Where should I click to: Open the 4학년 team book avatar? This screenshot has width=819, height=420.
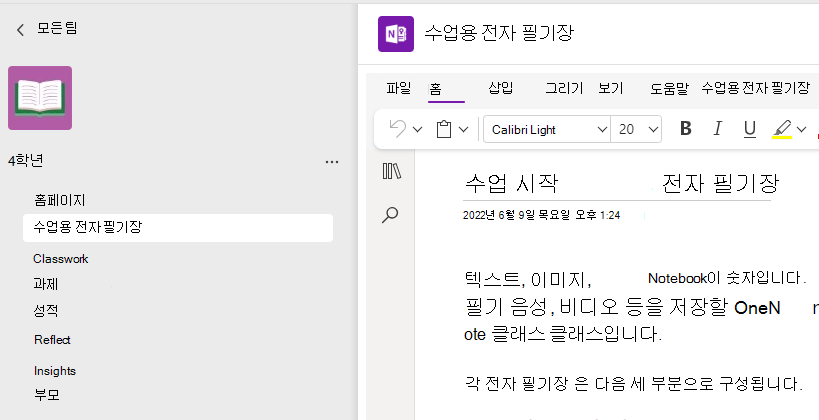40,98
